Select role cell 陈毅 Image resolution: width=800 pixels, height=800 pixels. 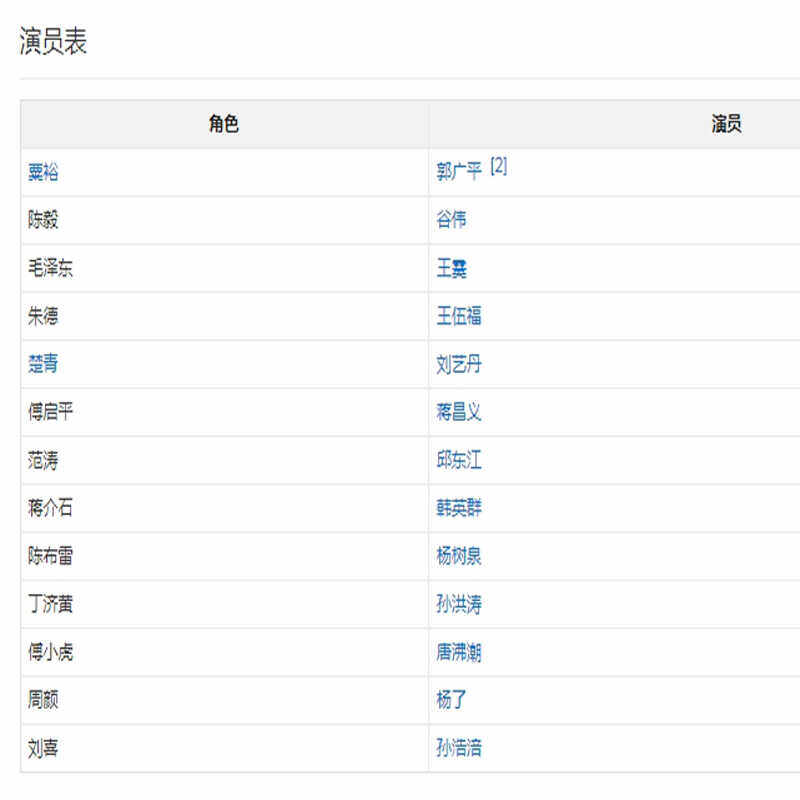point(224,220)
